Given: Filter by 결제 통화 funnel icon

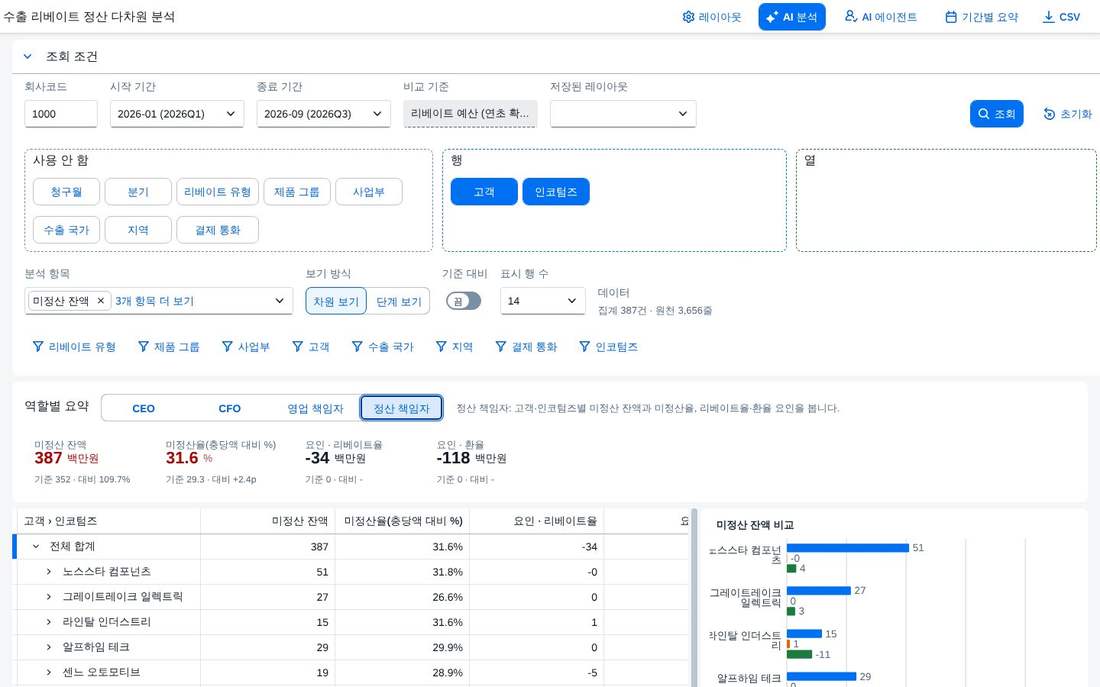Looking at the screenshot, I should 500,346.
